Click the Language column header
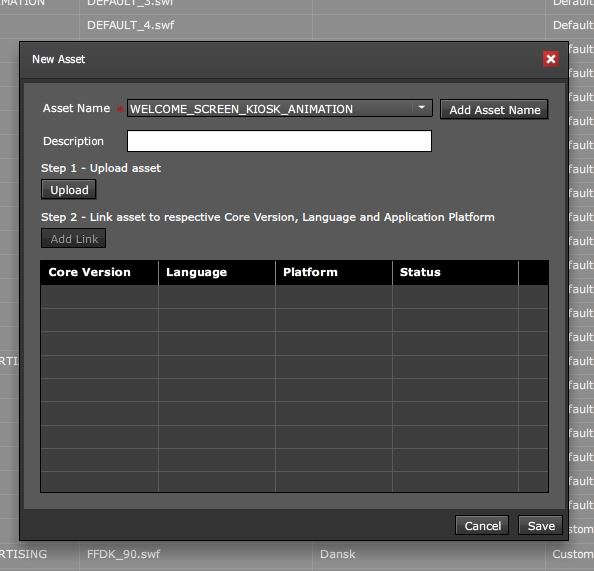The image size is (594, 571). click(x=217, y=272)
